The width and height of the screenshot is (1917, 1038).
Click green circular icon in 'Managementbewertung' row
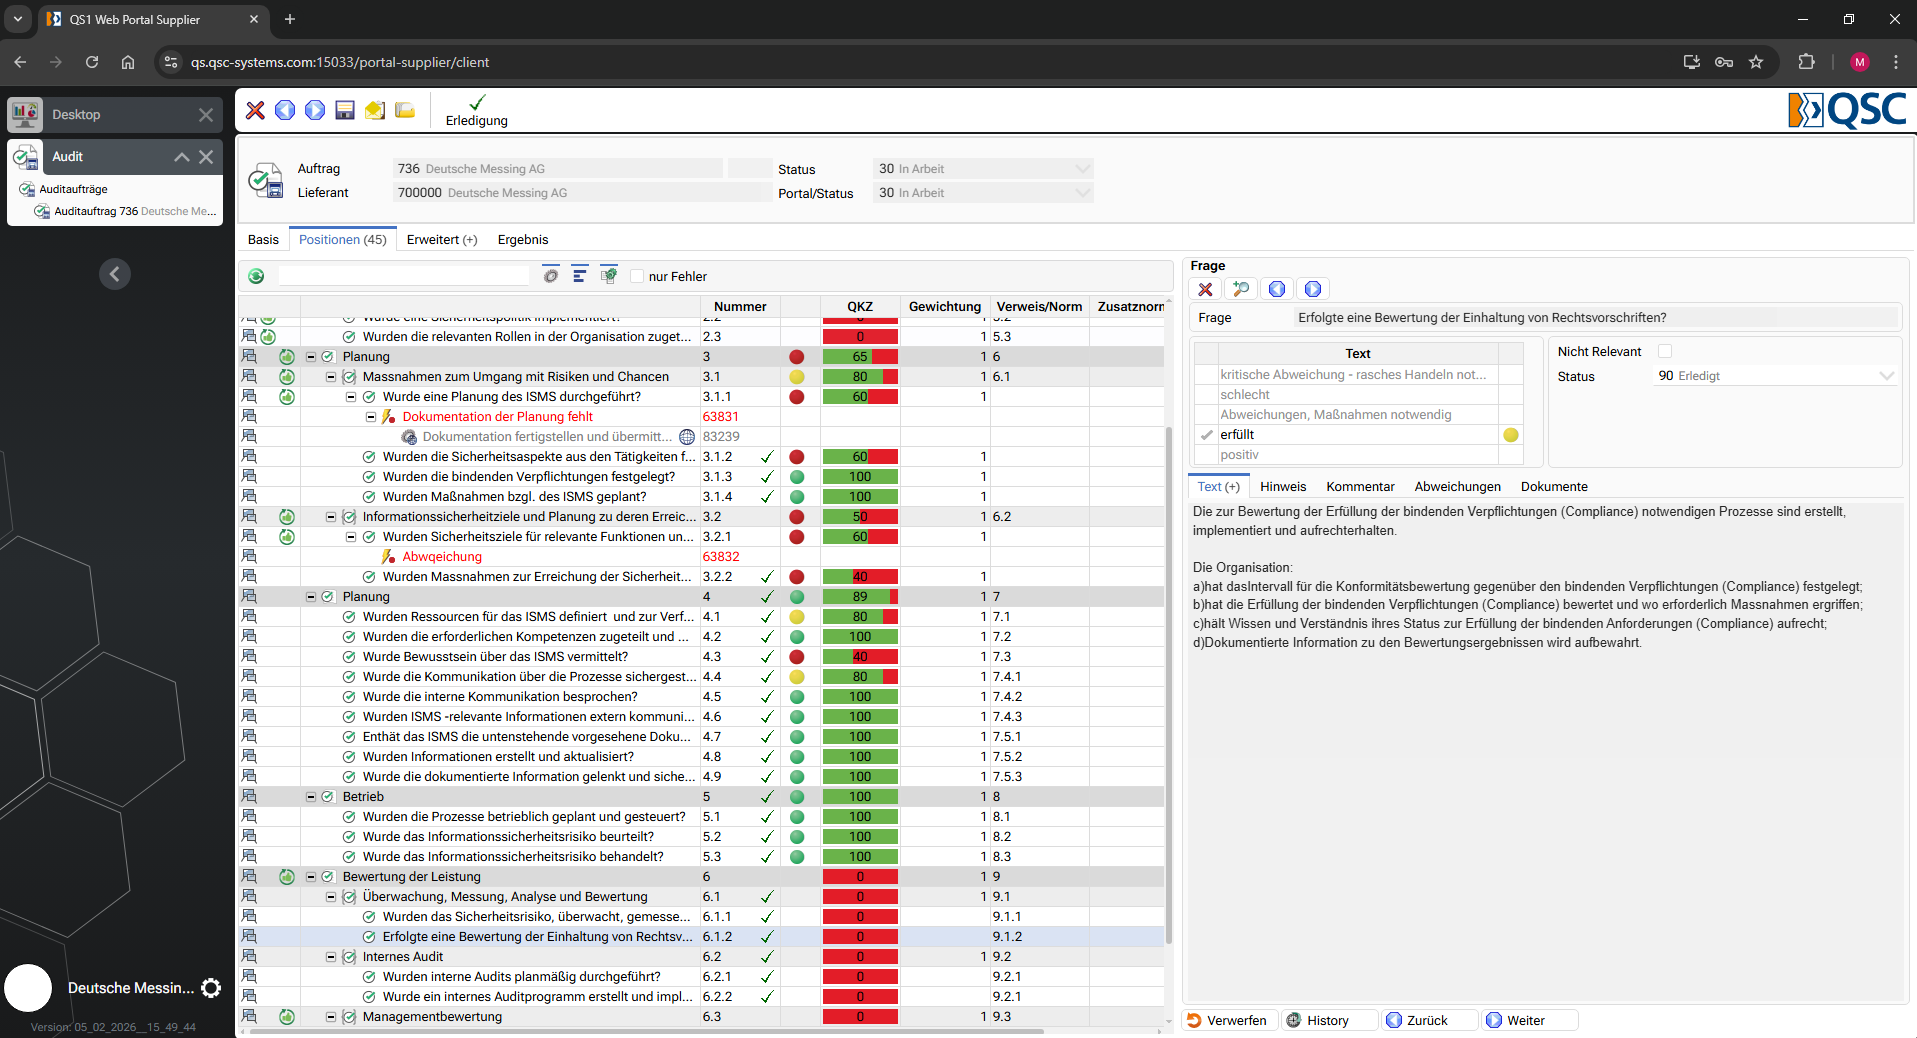tap(287, 1017)
